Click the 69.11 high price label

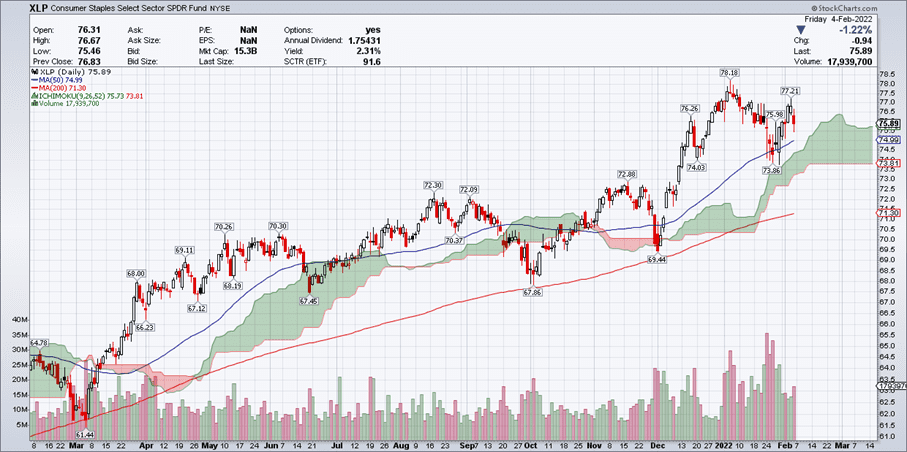185,251
